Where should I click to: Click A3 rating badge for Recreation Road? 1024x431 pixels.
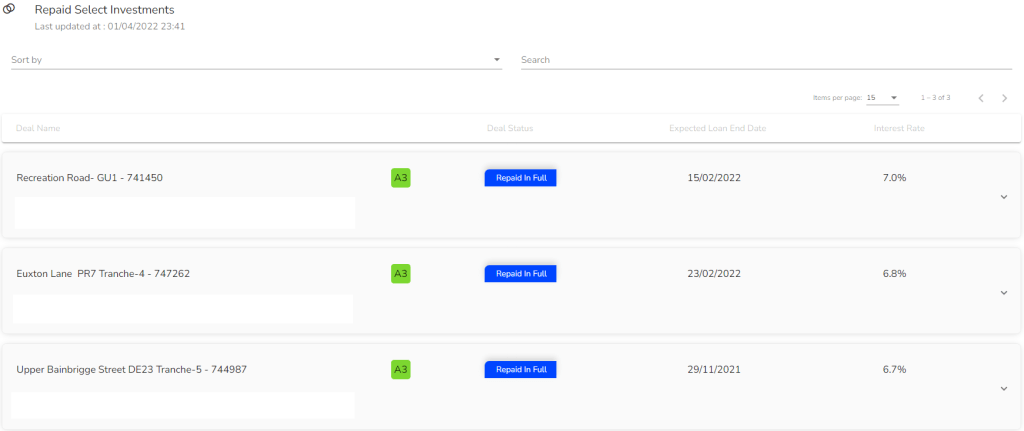(x=401, y=178)
